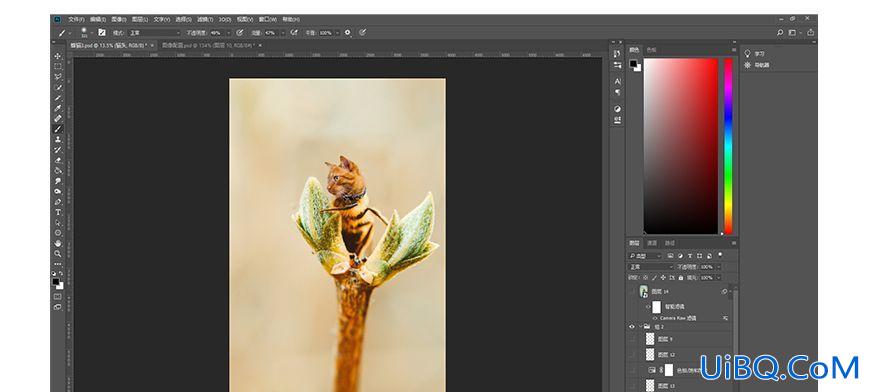
Task: Select the Rectangular Marquee tool
Action: point(58,66)
